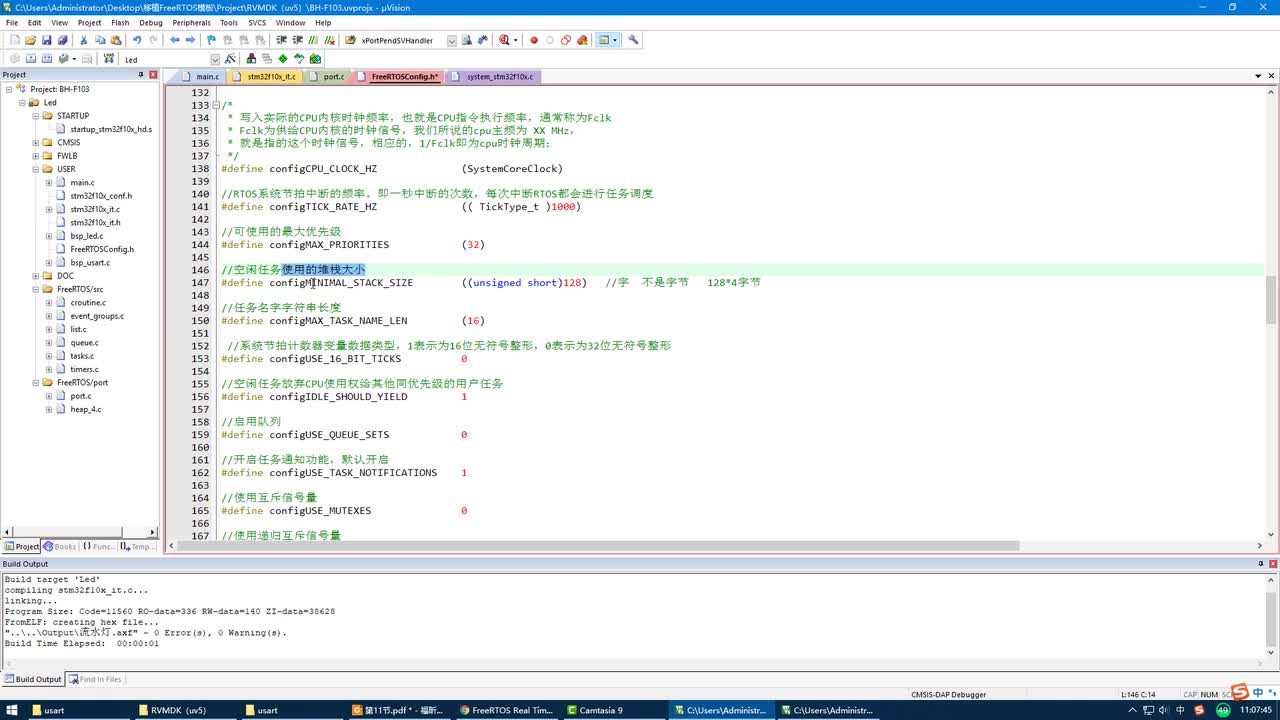The width and height of the screenshot is (1280, 720).
Task: Close the Project panel
Action: (x=153, y=75)
